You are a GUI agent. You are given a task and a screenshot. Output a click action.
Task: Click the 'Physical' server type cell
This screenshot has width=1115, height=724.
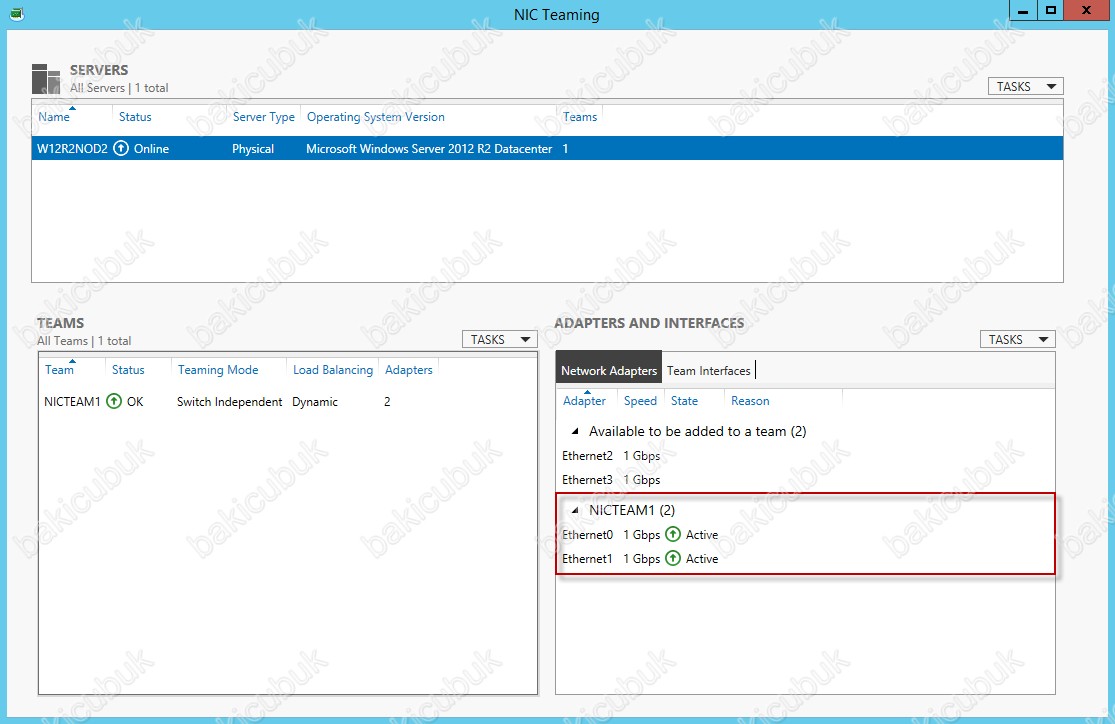[252, 149]
